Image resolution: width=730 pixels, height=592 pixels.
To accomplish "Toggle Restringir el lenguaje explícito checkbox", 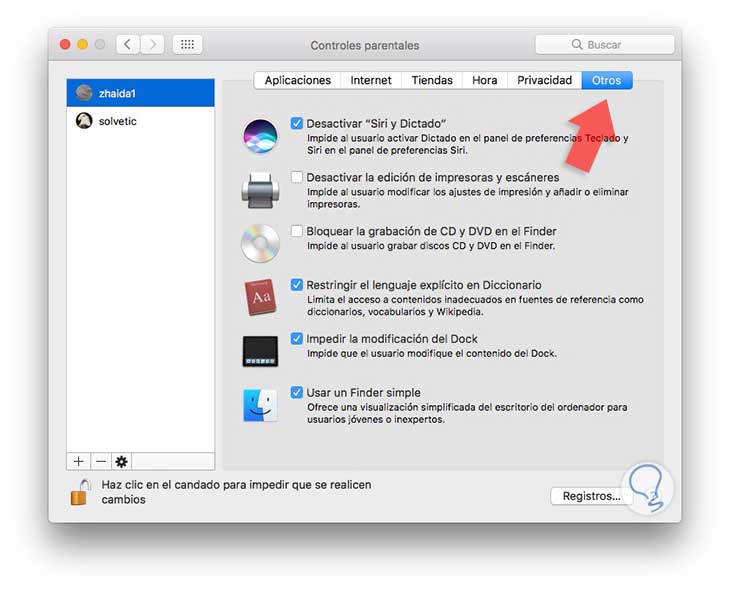I will 297,284.
